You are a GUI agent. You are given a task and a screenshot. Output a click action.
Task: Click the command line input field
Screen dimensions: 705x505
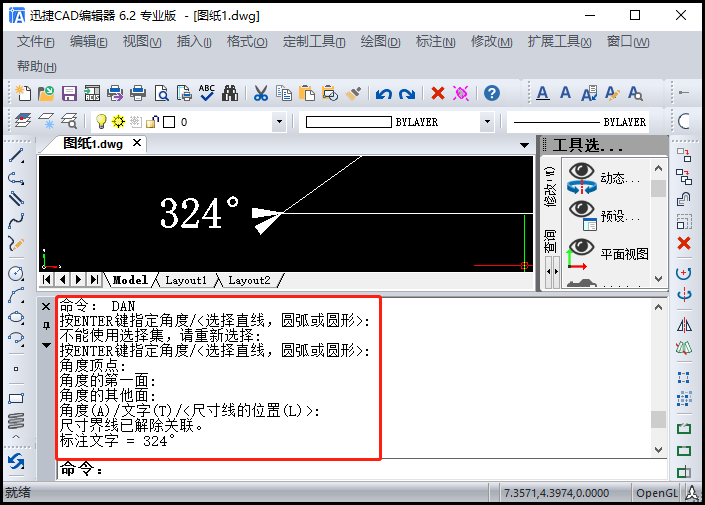[362, 469]
